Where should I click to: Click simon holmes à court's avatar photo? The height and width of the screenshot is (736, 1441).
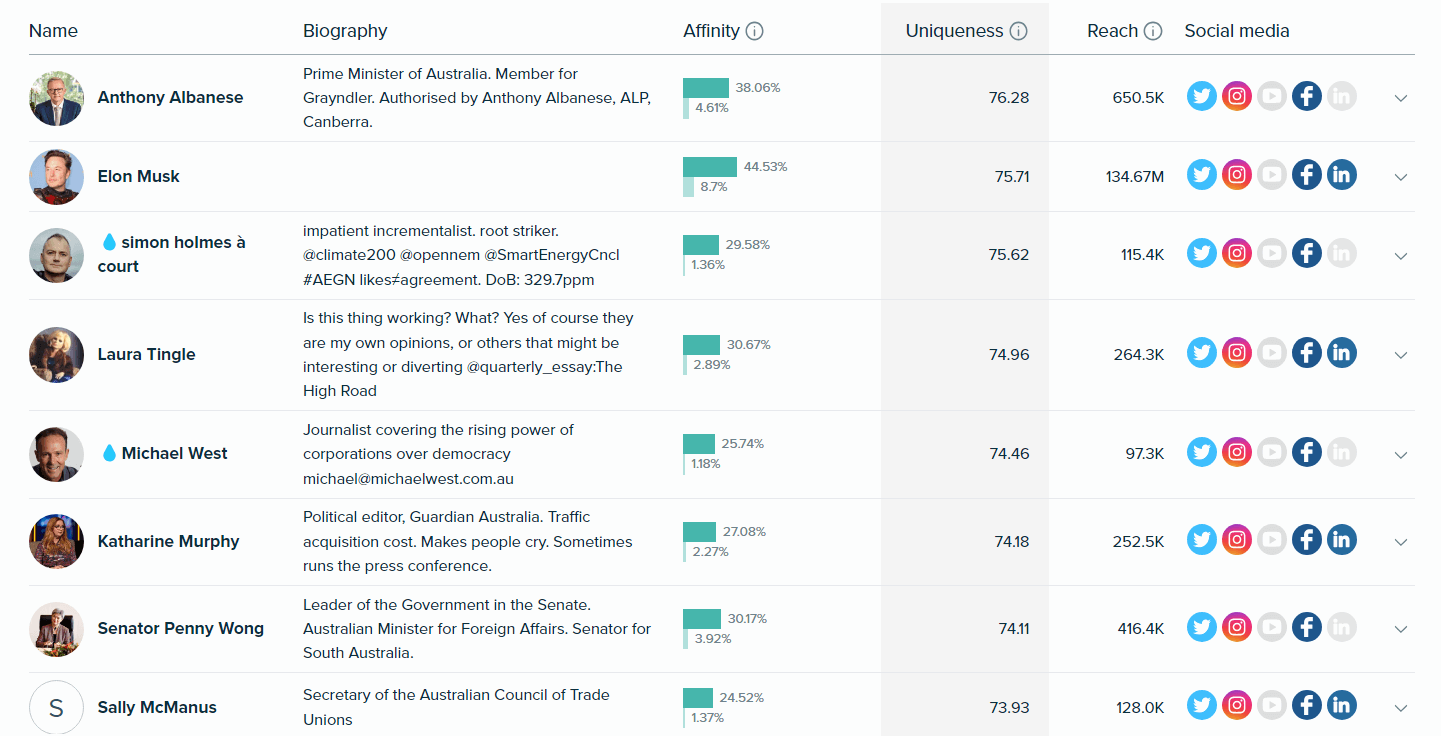click(x=56, y=255)
